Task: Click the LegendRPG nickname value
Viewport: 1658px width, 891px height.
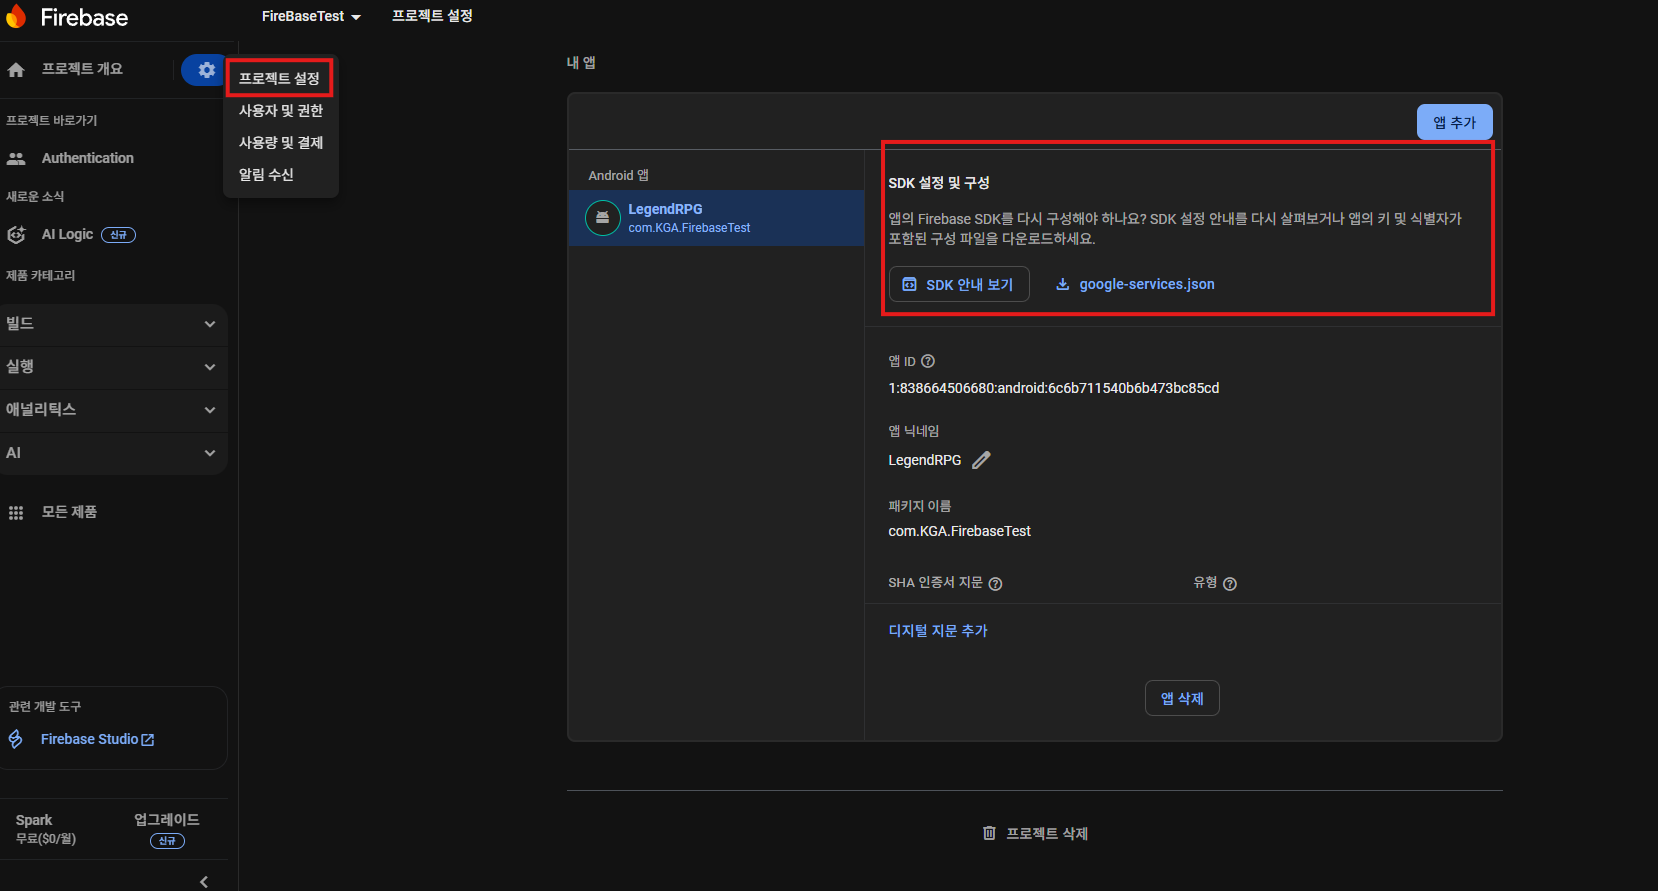Action: pos(924,460)
